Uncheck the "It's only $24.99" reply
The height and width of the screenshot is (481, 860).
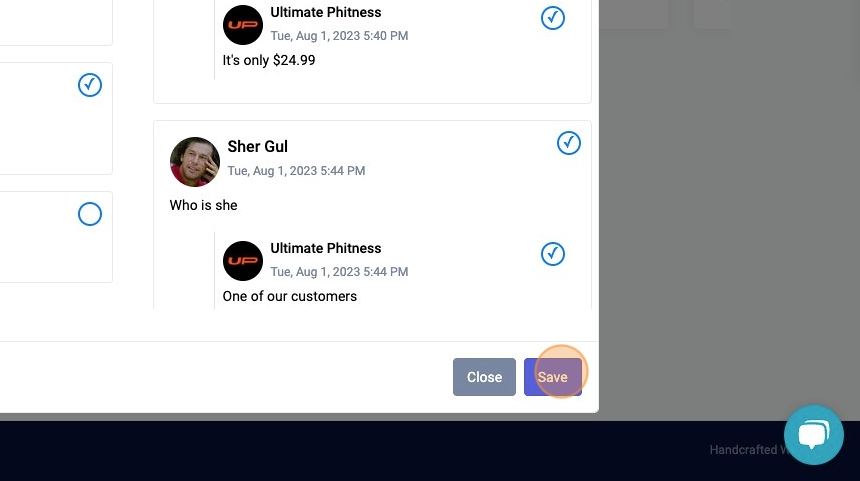tap(552, 18)
